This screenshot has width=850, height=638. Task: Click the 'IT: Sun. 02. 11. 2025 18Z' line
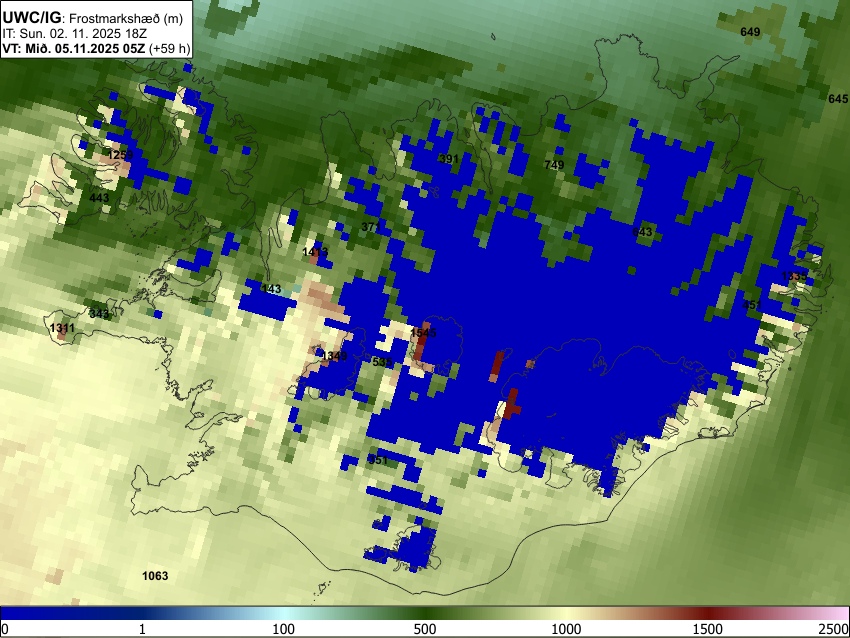[74, 34]
